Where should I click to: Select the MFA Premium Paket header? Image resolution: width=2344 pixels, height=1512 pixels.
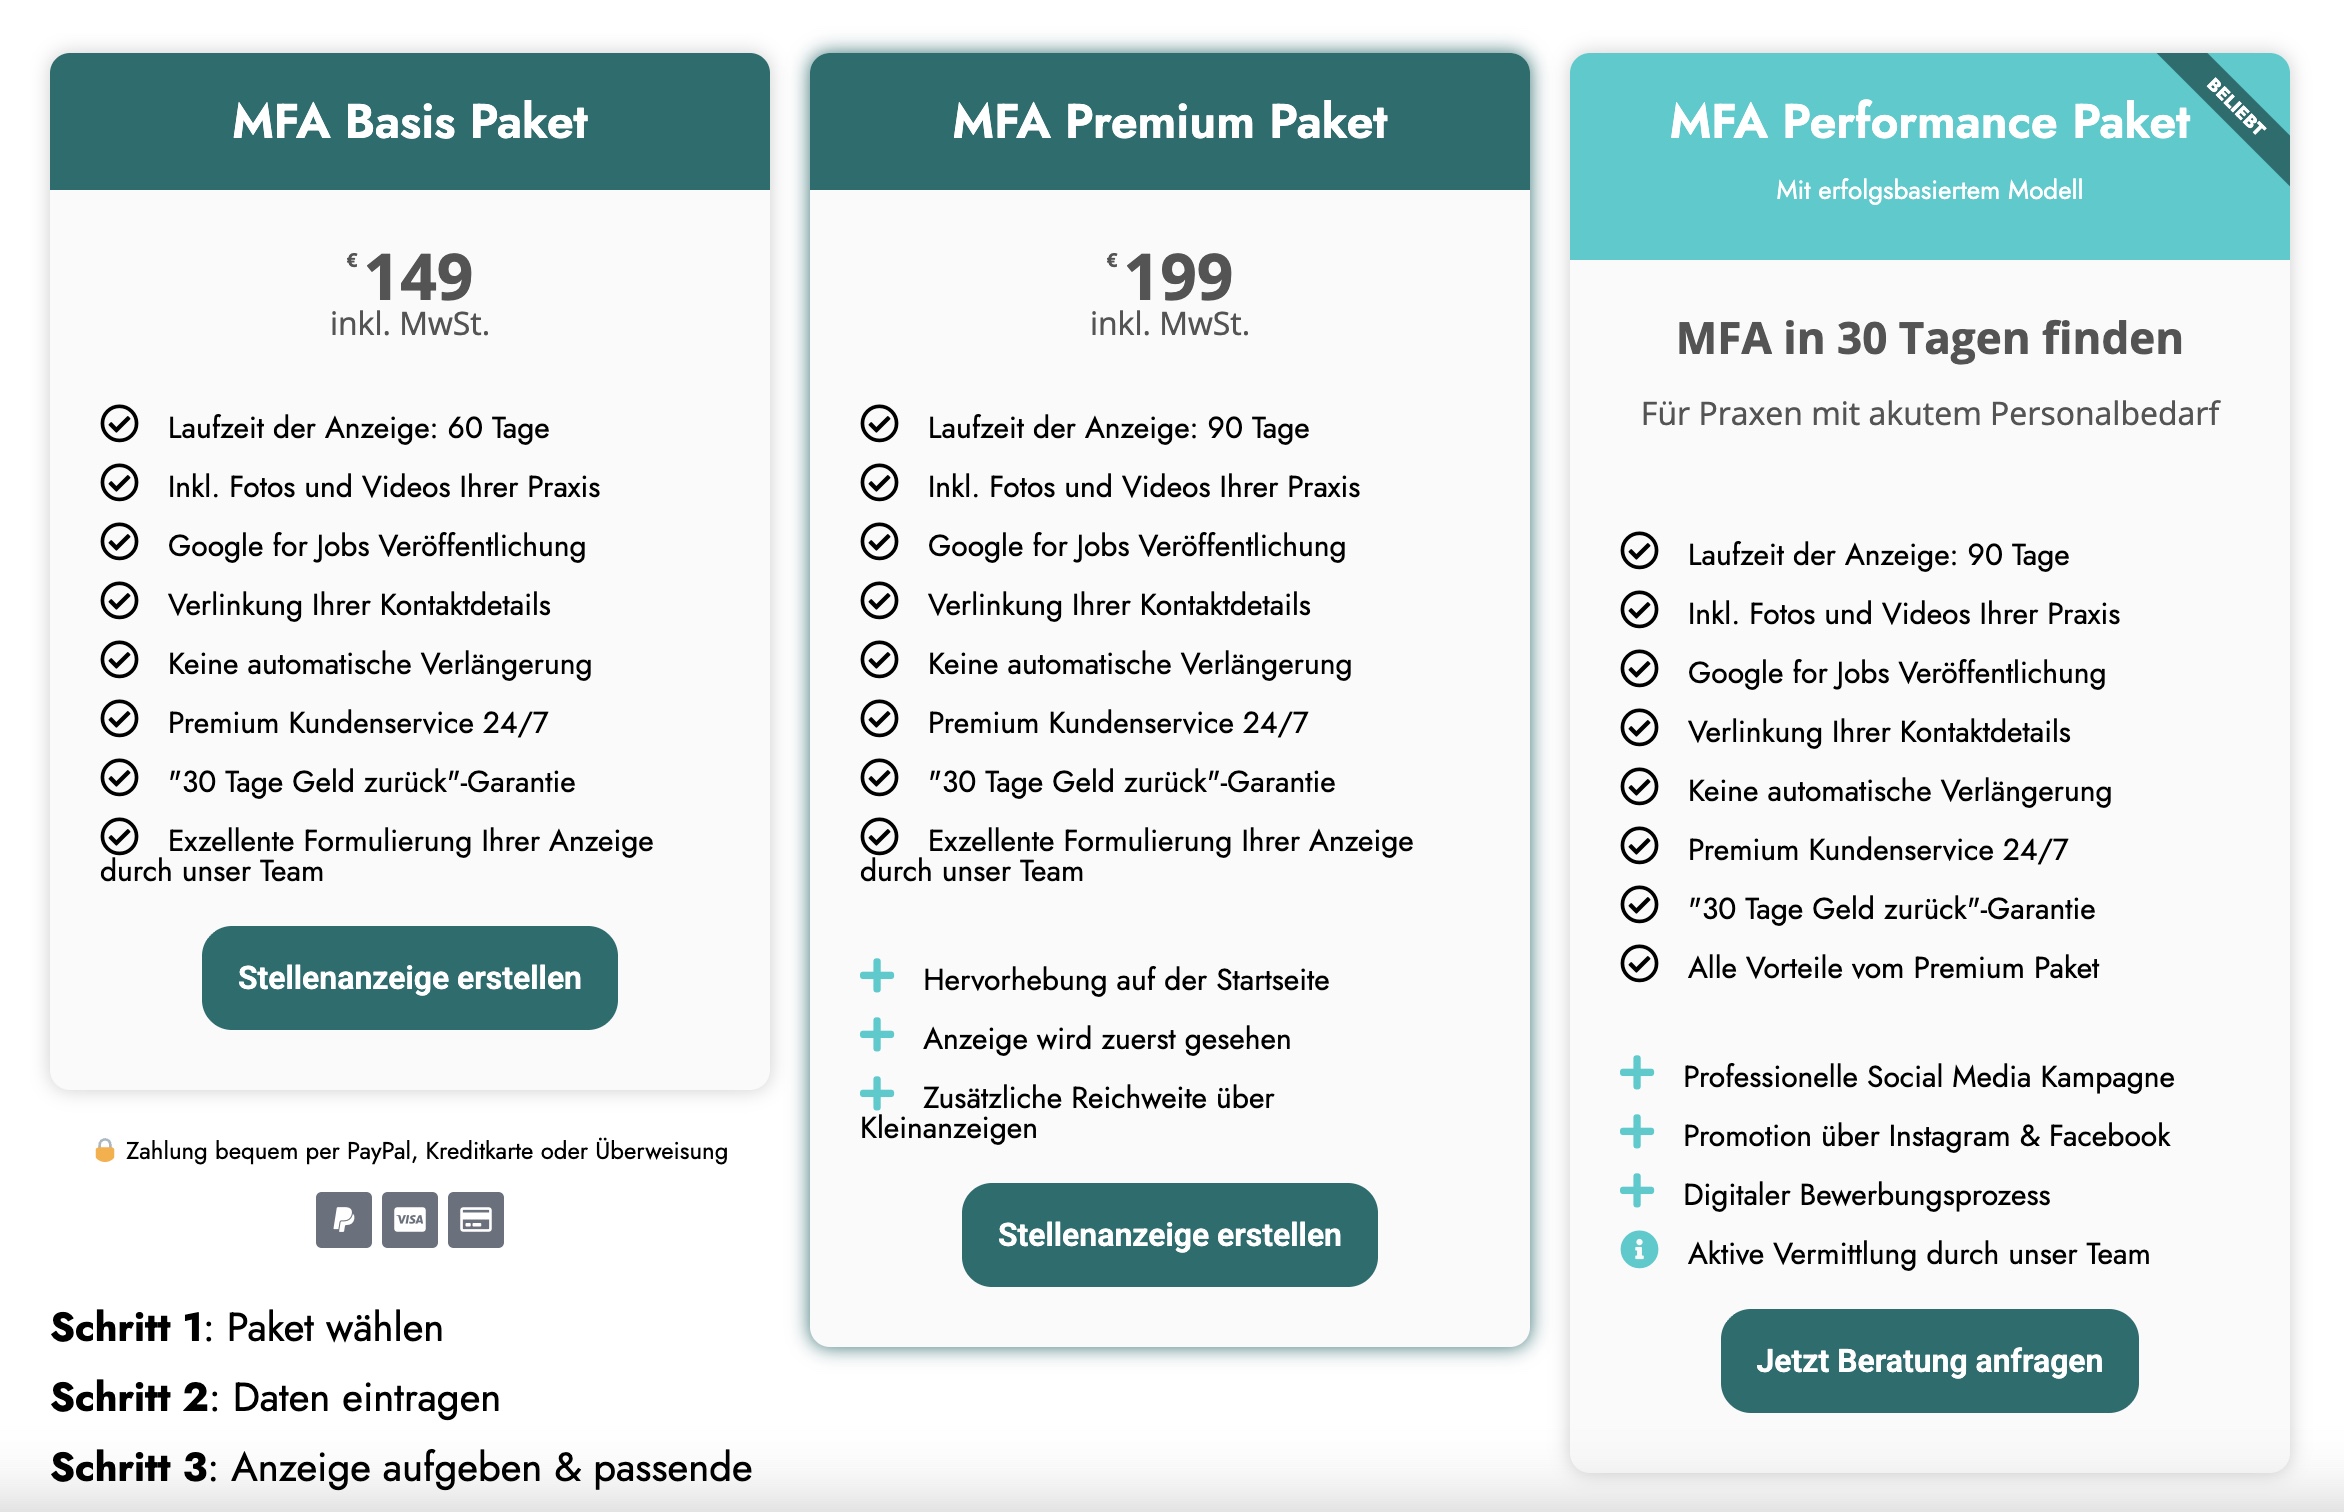click(1170, 122)
